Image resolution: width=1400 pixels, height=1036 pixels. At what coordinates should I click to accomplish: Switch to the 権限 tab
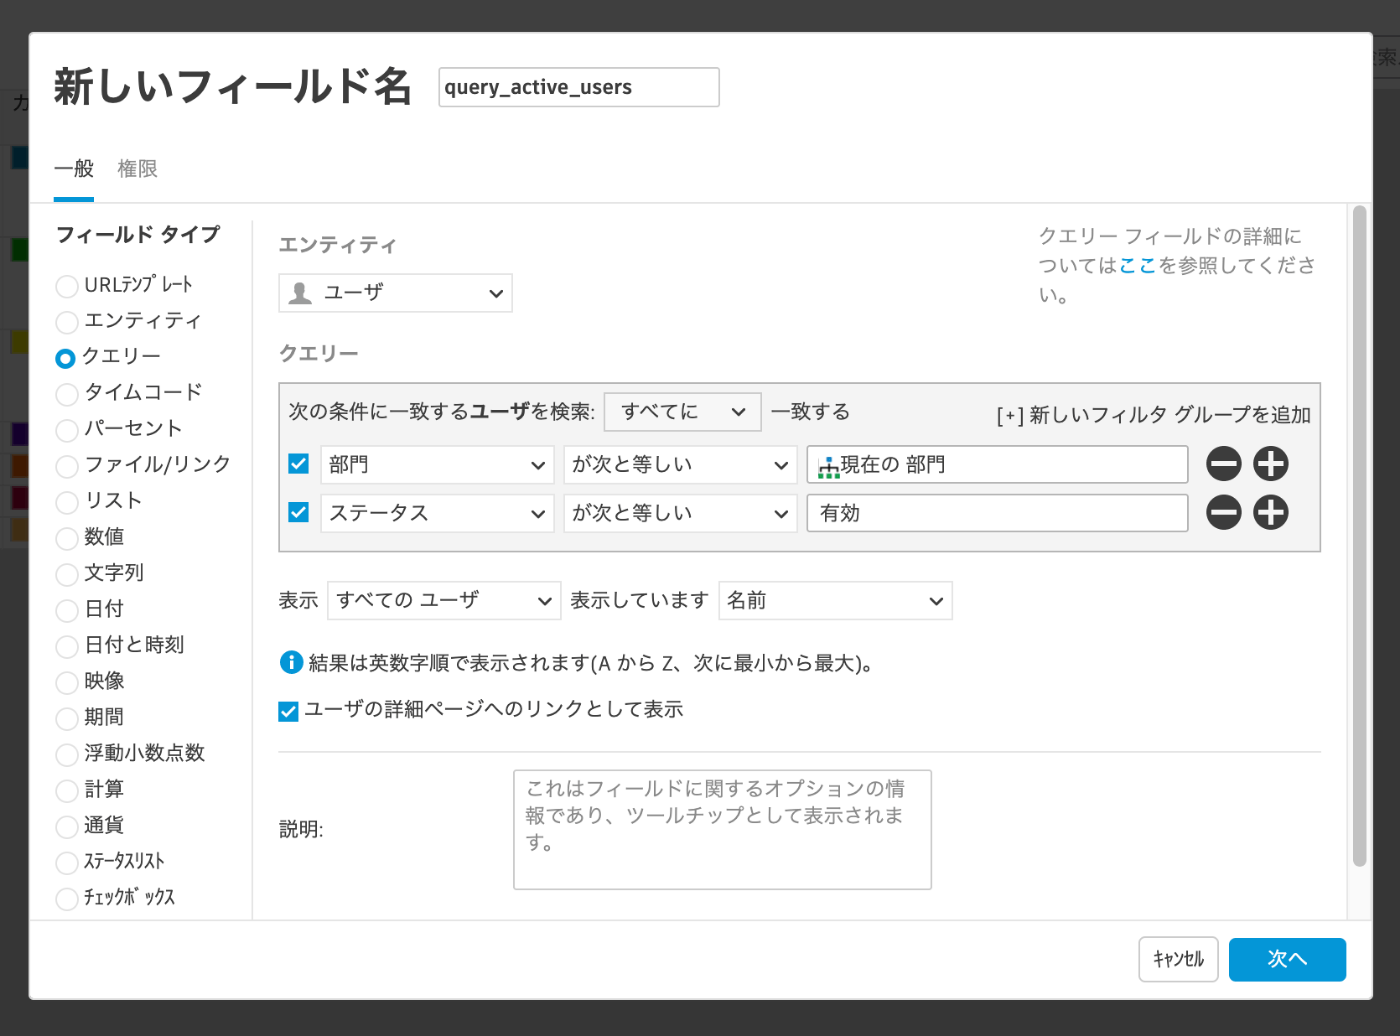(x=137, y=169)
